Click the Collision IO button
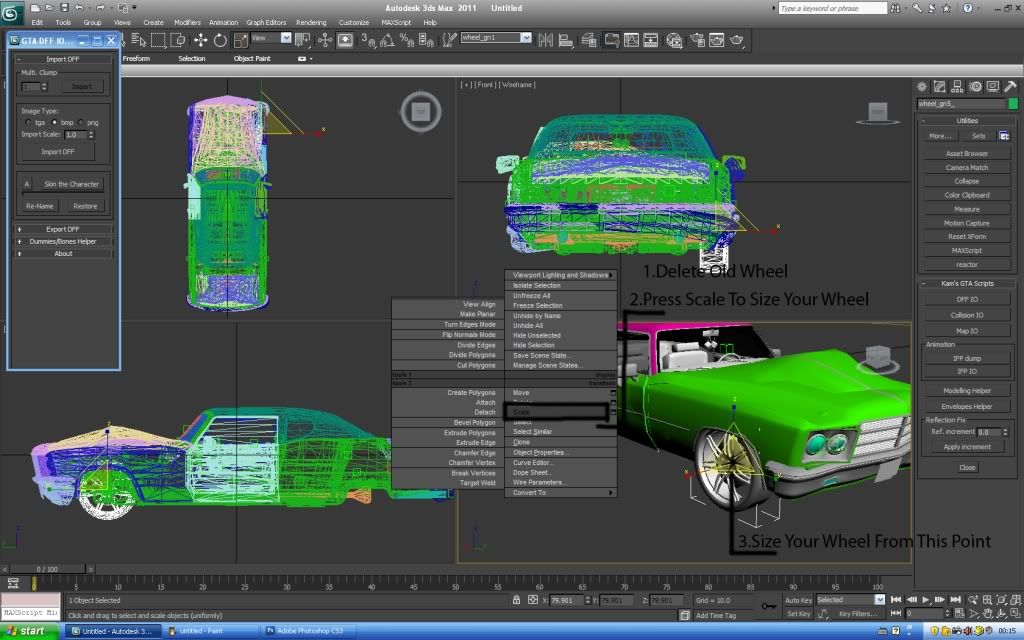Screen dimensions: 1024x640 [967, 315]
